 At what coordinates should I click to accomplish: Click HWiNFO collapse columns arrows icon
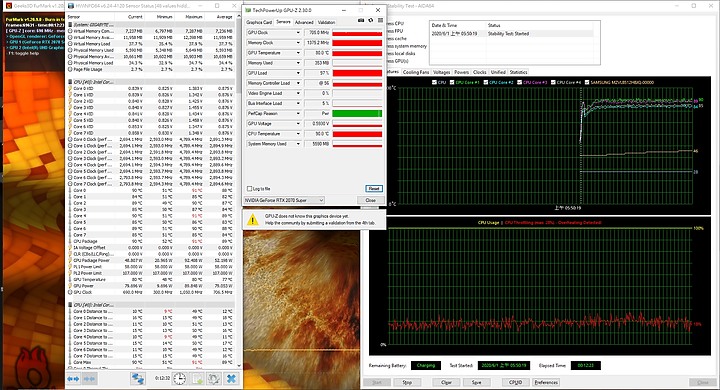[x=90, y=379]
